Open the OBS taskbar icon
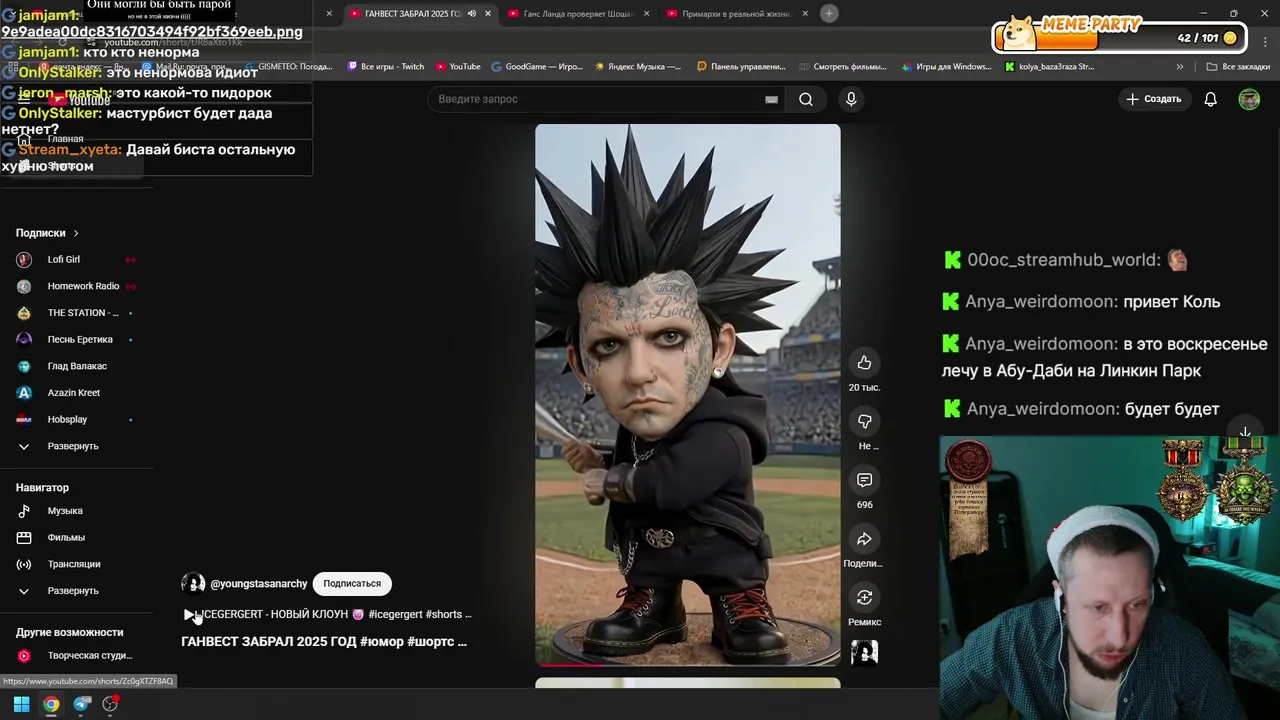 (110, 704)
